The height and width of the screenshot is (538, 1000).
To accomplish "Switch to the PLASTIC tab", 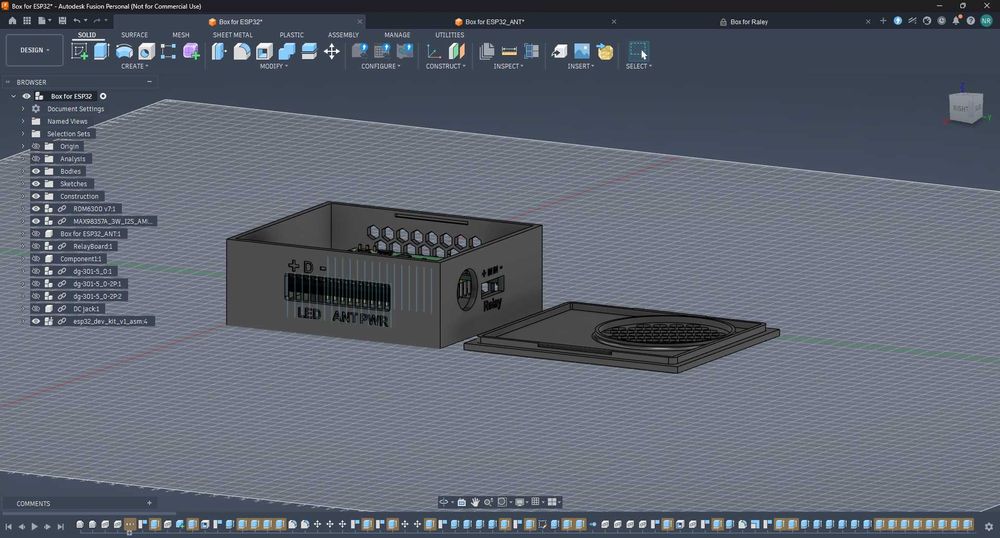I will click(291, 35).
